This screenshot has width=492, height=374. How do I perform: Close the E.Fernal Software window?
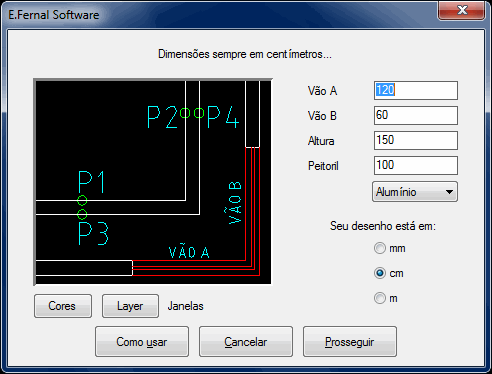pos(462,10)
